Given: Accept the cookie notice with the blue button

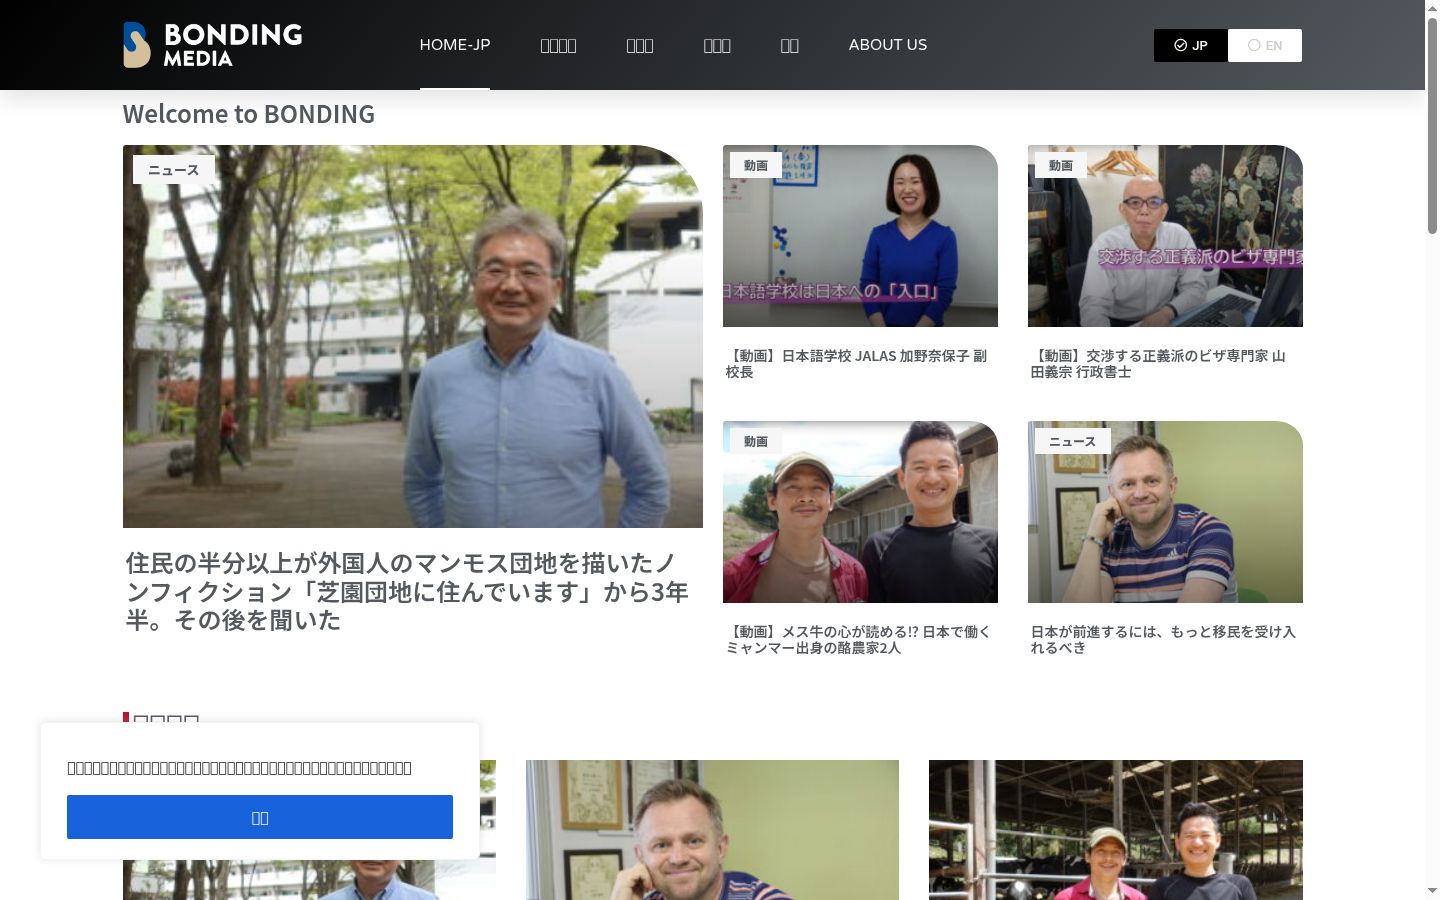Looking at the screenshot, I should (x=260, y=817).
